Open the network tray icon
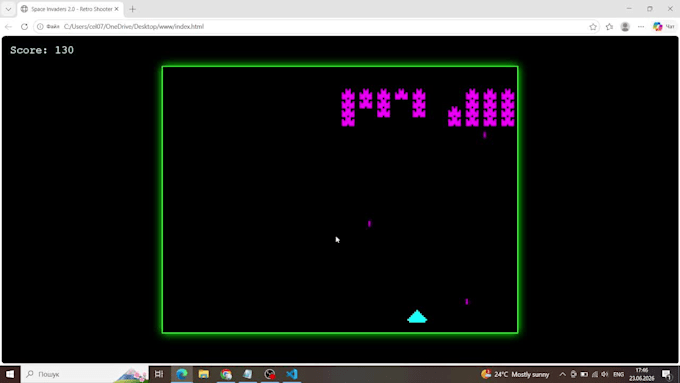The height and width of the screenshot is (383, 680). (595, 374)
